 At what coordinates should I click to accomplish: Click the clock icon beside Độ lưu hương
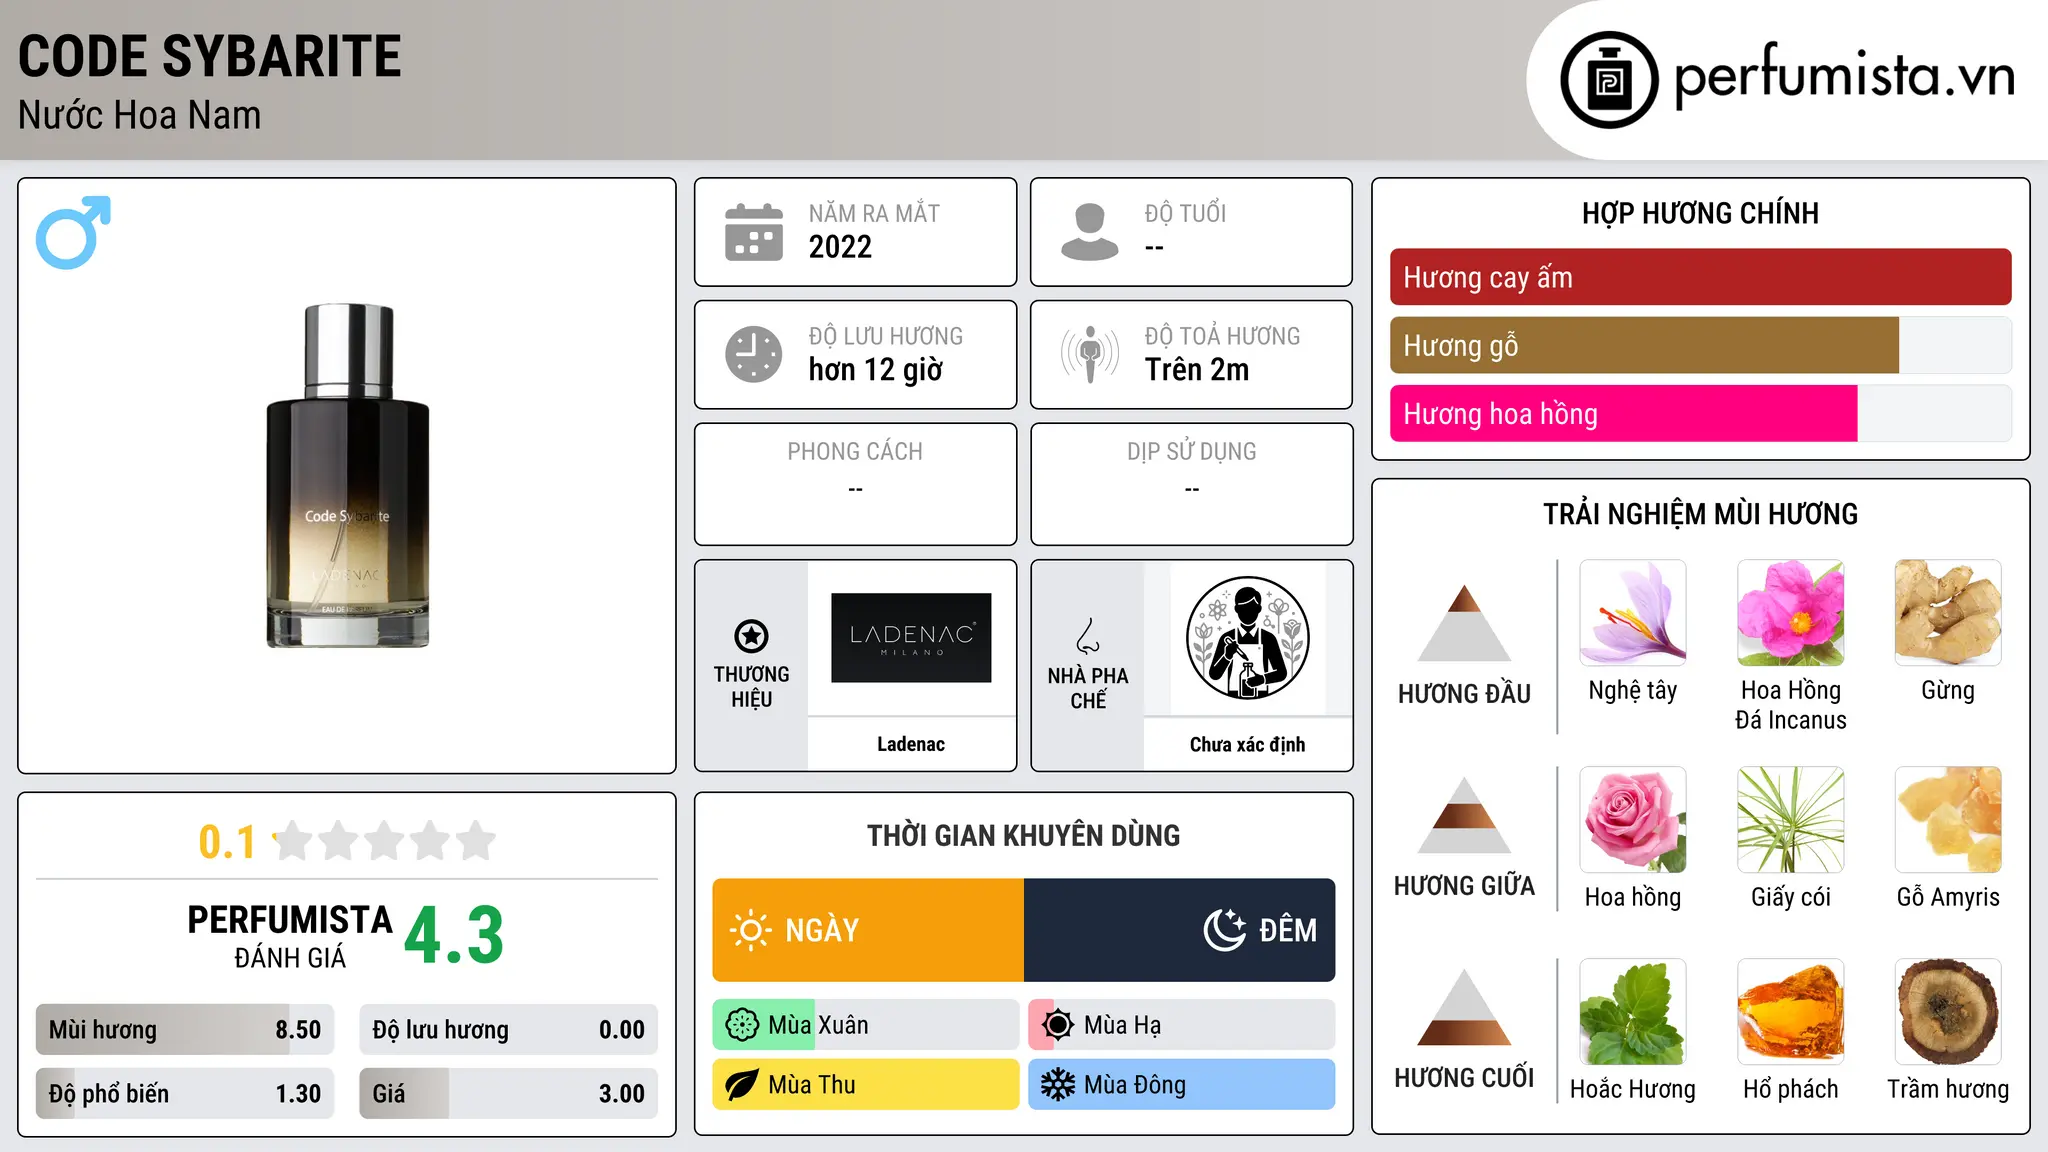[754, 354]
